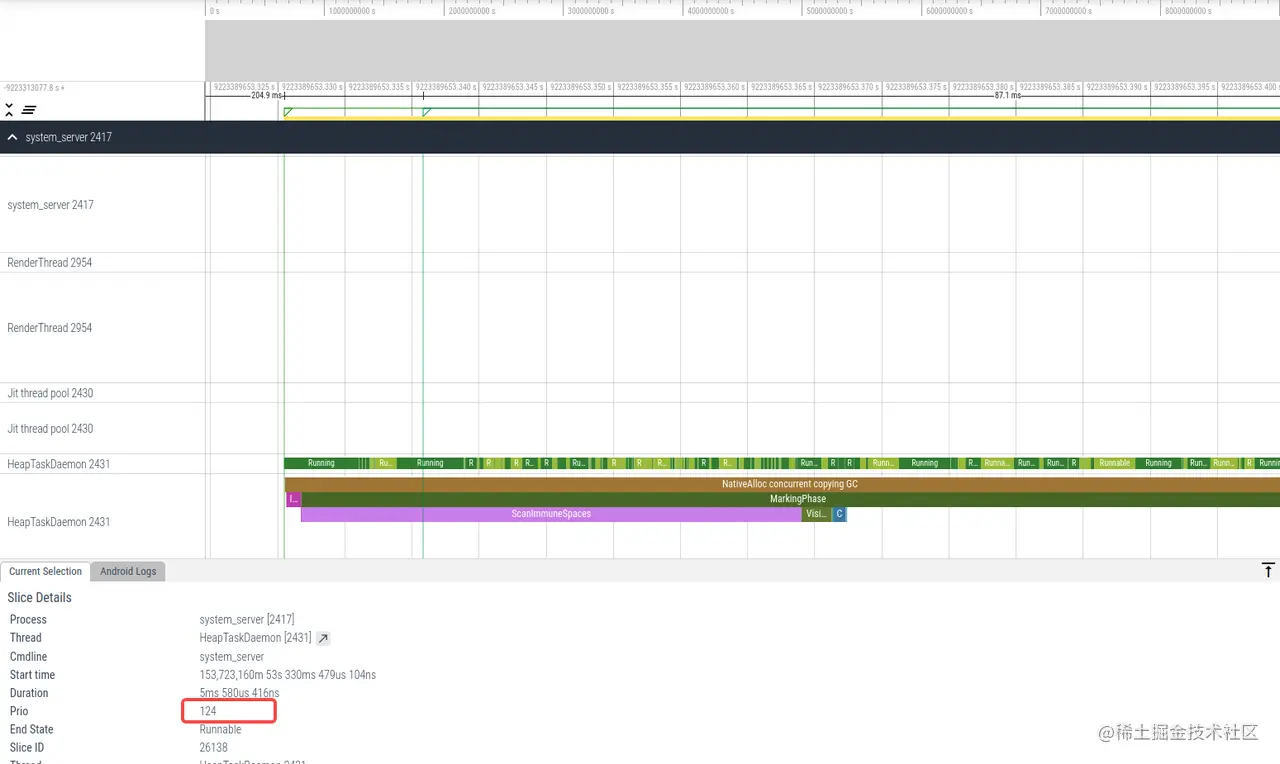This screenshot has height=764, width=1280.
Task: Click the Visi... slice next to ScanImmuneSpaces
Action: tap(815, 513)
